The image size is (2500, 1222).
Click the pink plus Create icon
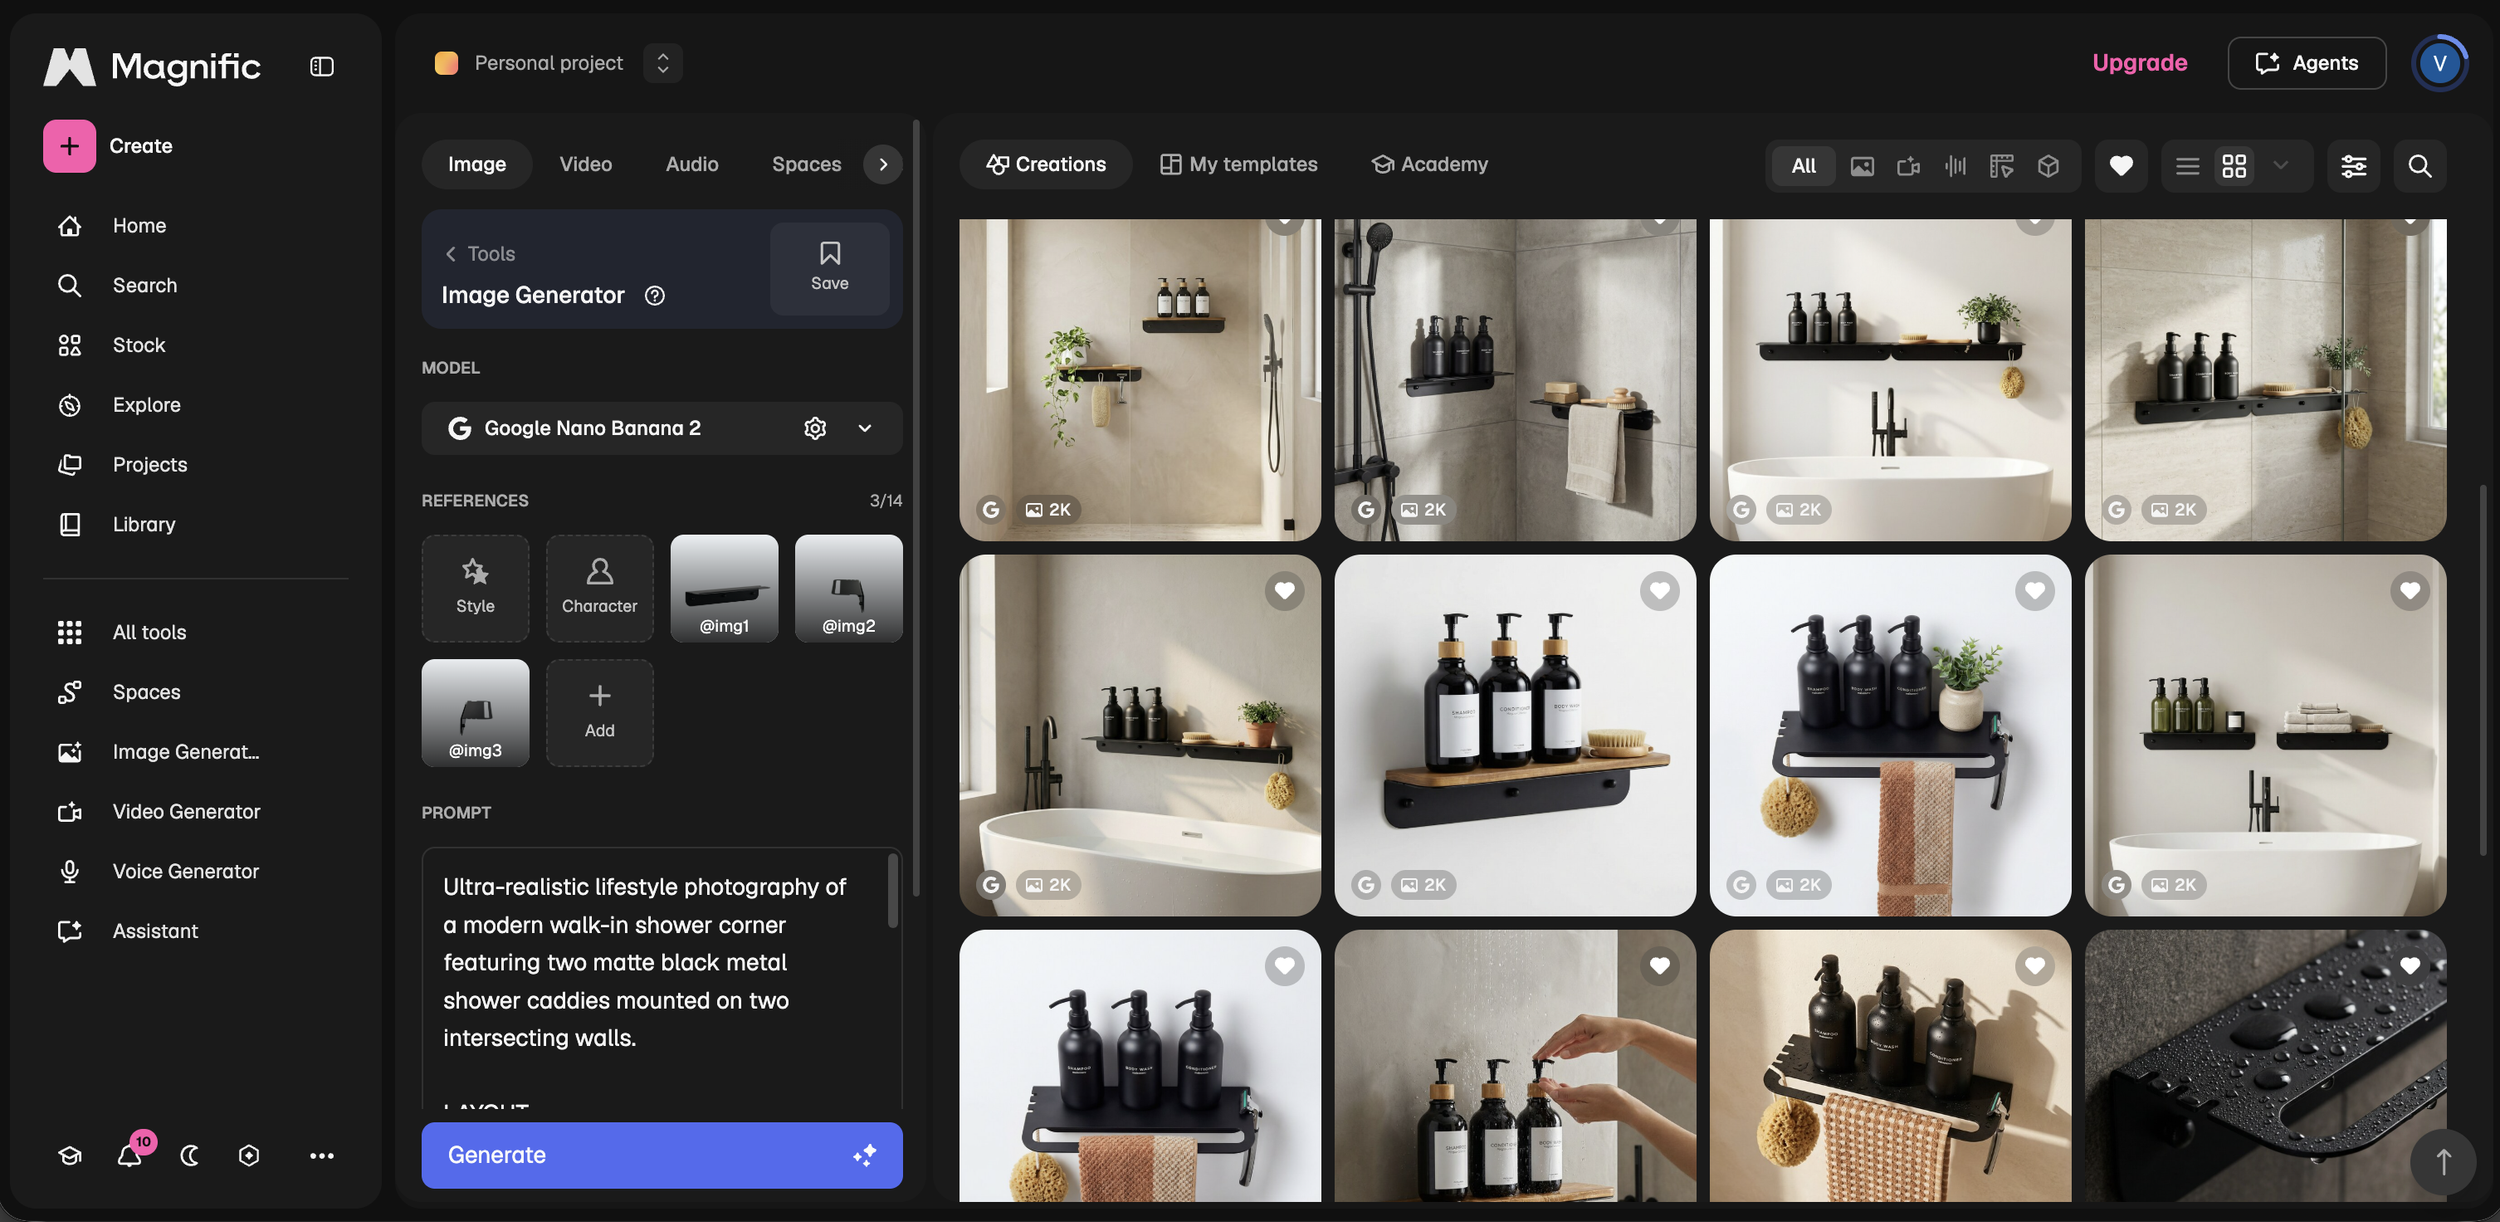pyautogui.click(x=70, y=146)
